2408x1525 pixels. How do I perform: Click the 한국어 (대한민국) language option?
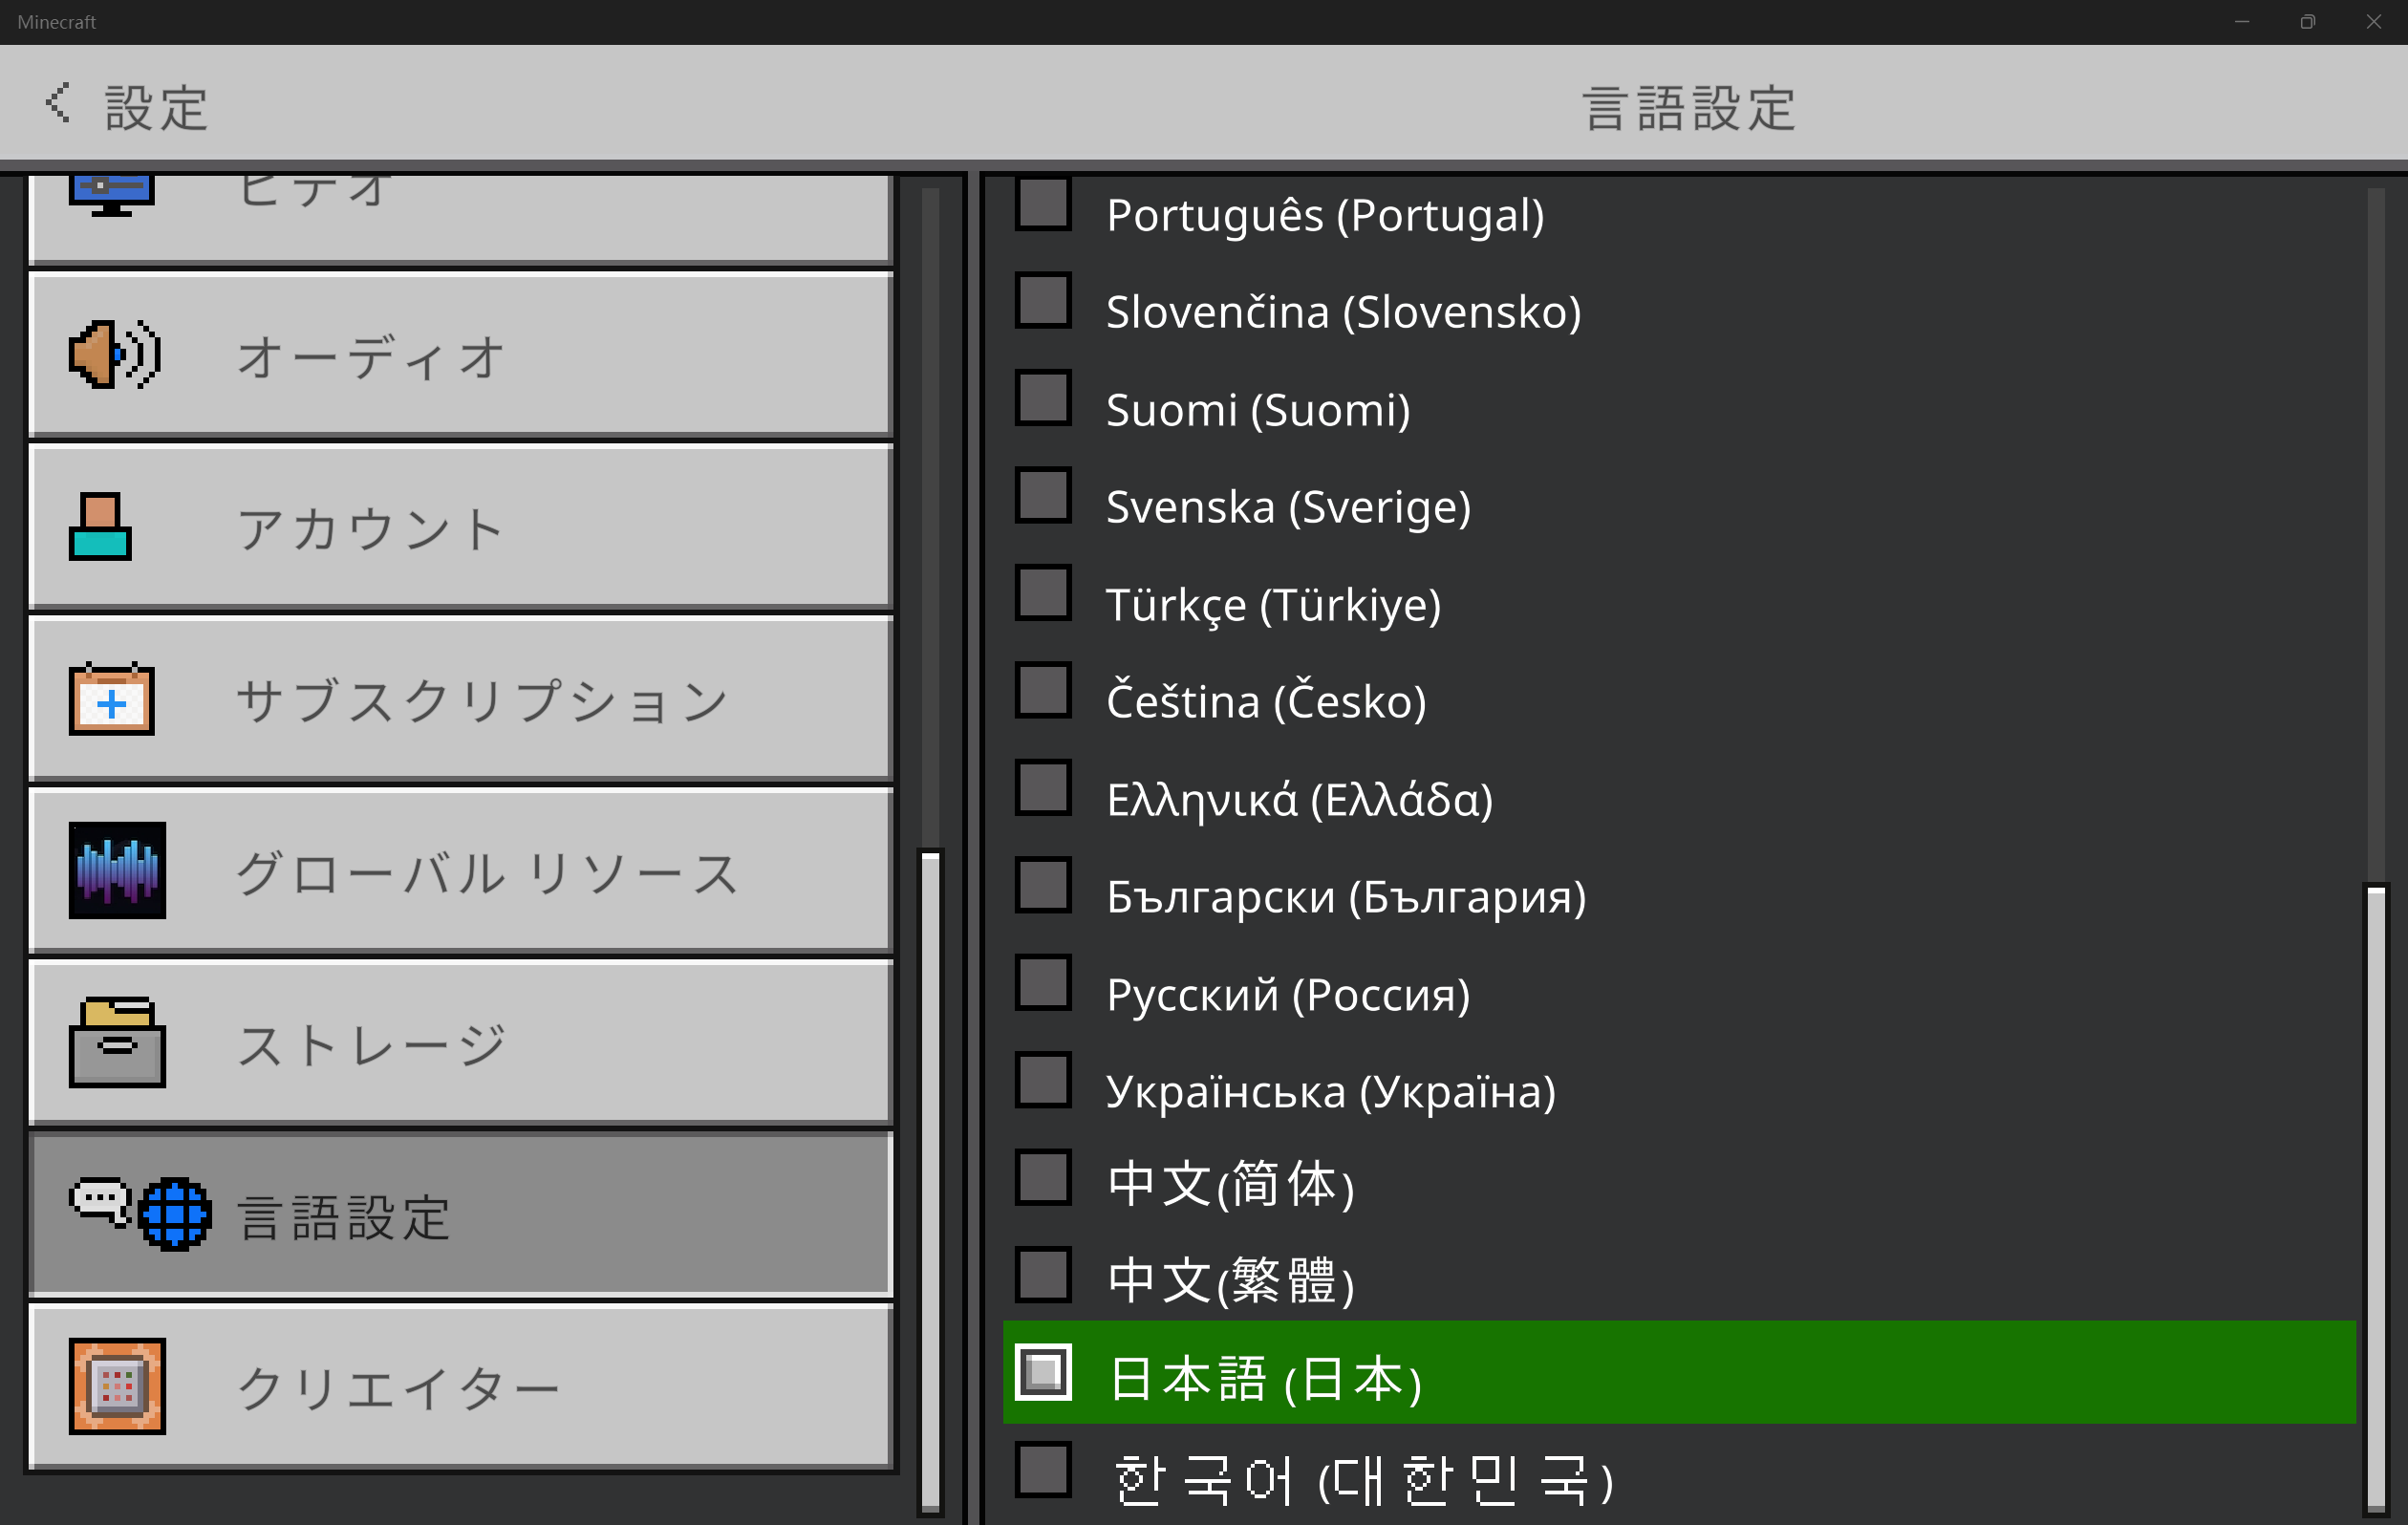pyautogui.click(x=1362, y=1479)
